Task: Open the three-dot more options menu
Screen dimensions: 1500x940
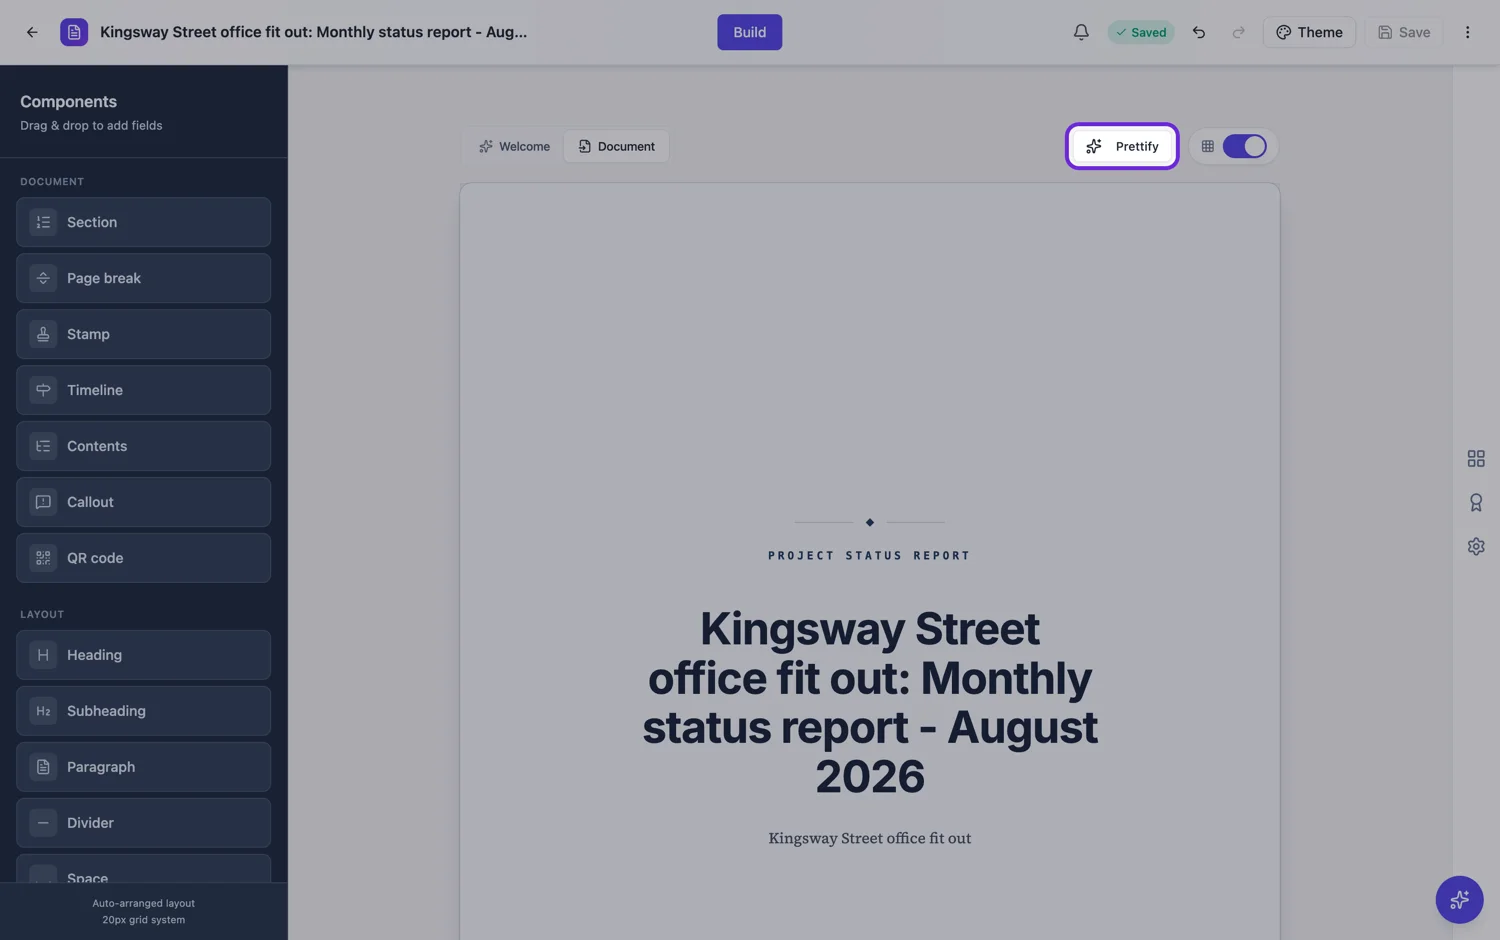Action: tap(1467, 32)
